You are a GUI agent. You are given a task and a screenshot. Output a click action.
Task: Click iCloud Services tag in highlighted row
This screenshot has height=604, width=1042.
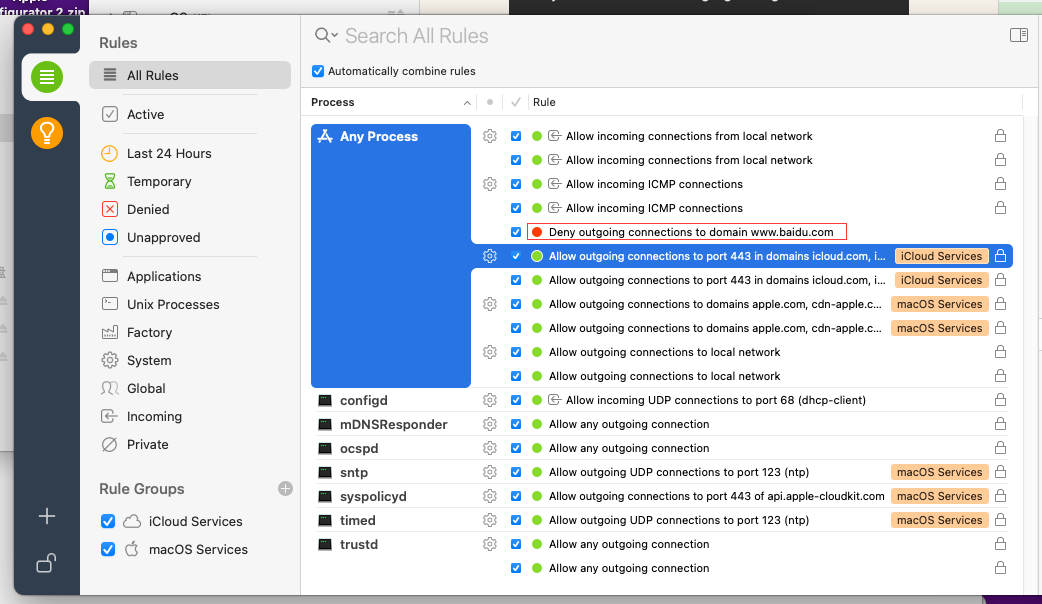click(x=941, y=256)
